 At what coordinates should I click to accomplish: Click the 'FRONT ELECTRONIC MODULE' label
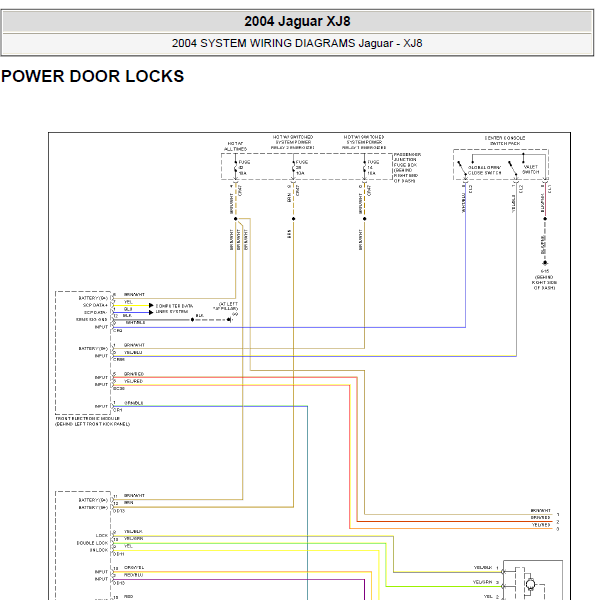pyautogui.click(x=88, y=419)
